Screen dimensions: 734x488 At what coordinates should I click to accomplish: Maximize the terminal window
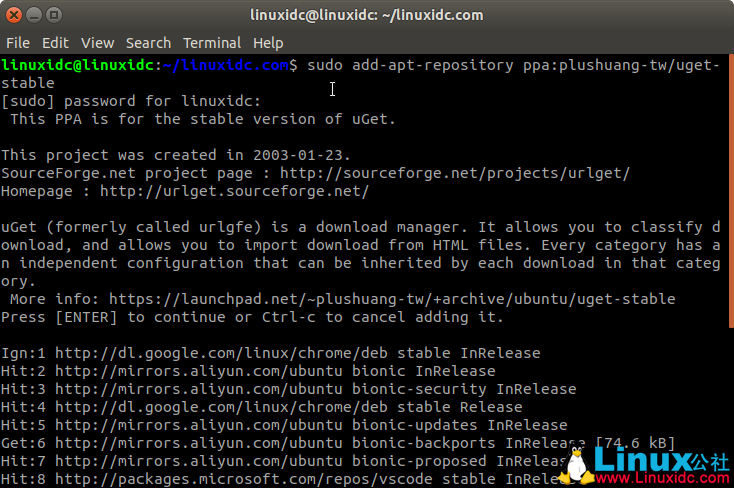(x=54, y=15)
